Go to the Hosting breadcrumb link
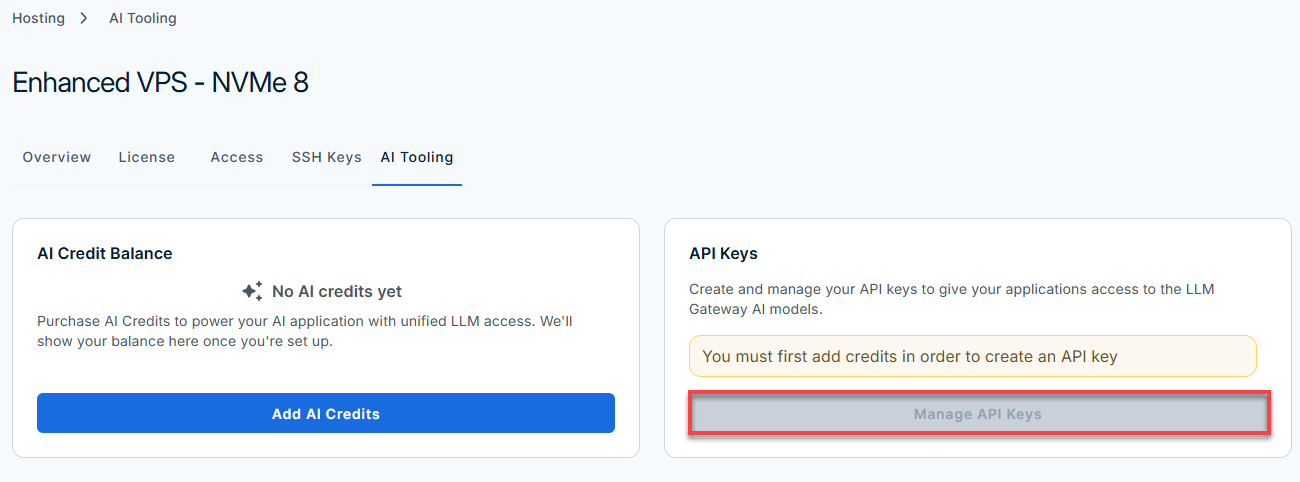 coord(38,18)
